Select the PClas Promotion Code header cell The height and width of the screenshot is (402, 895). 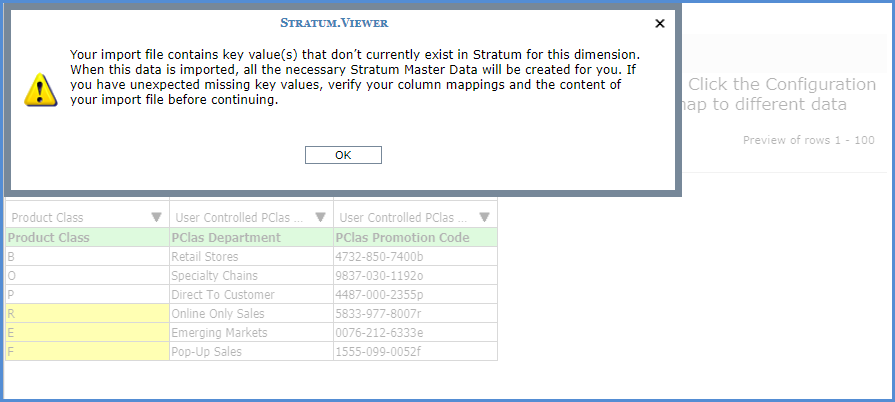click(415, 238)
